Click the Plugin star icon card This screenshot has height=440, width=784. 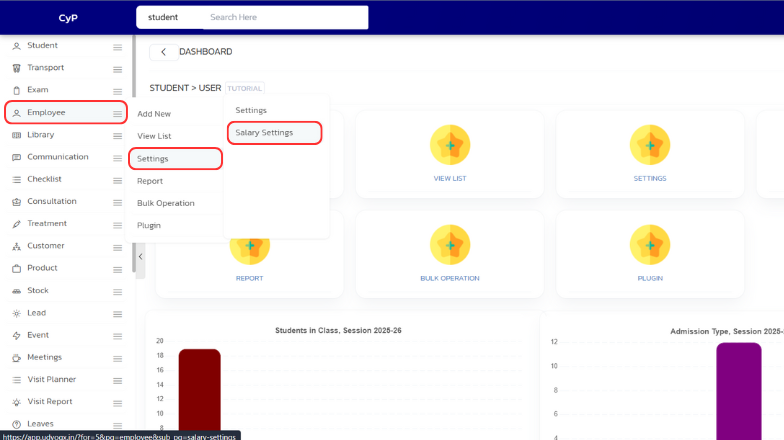point(650,246)
